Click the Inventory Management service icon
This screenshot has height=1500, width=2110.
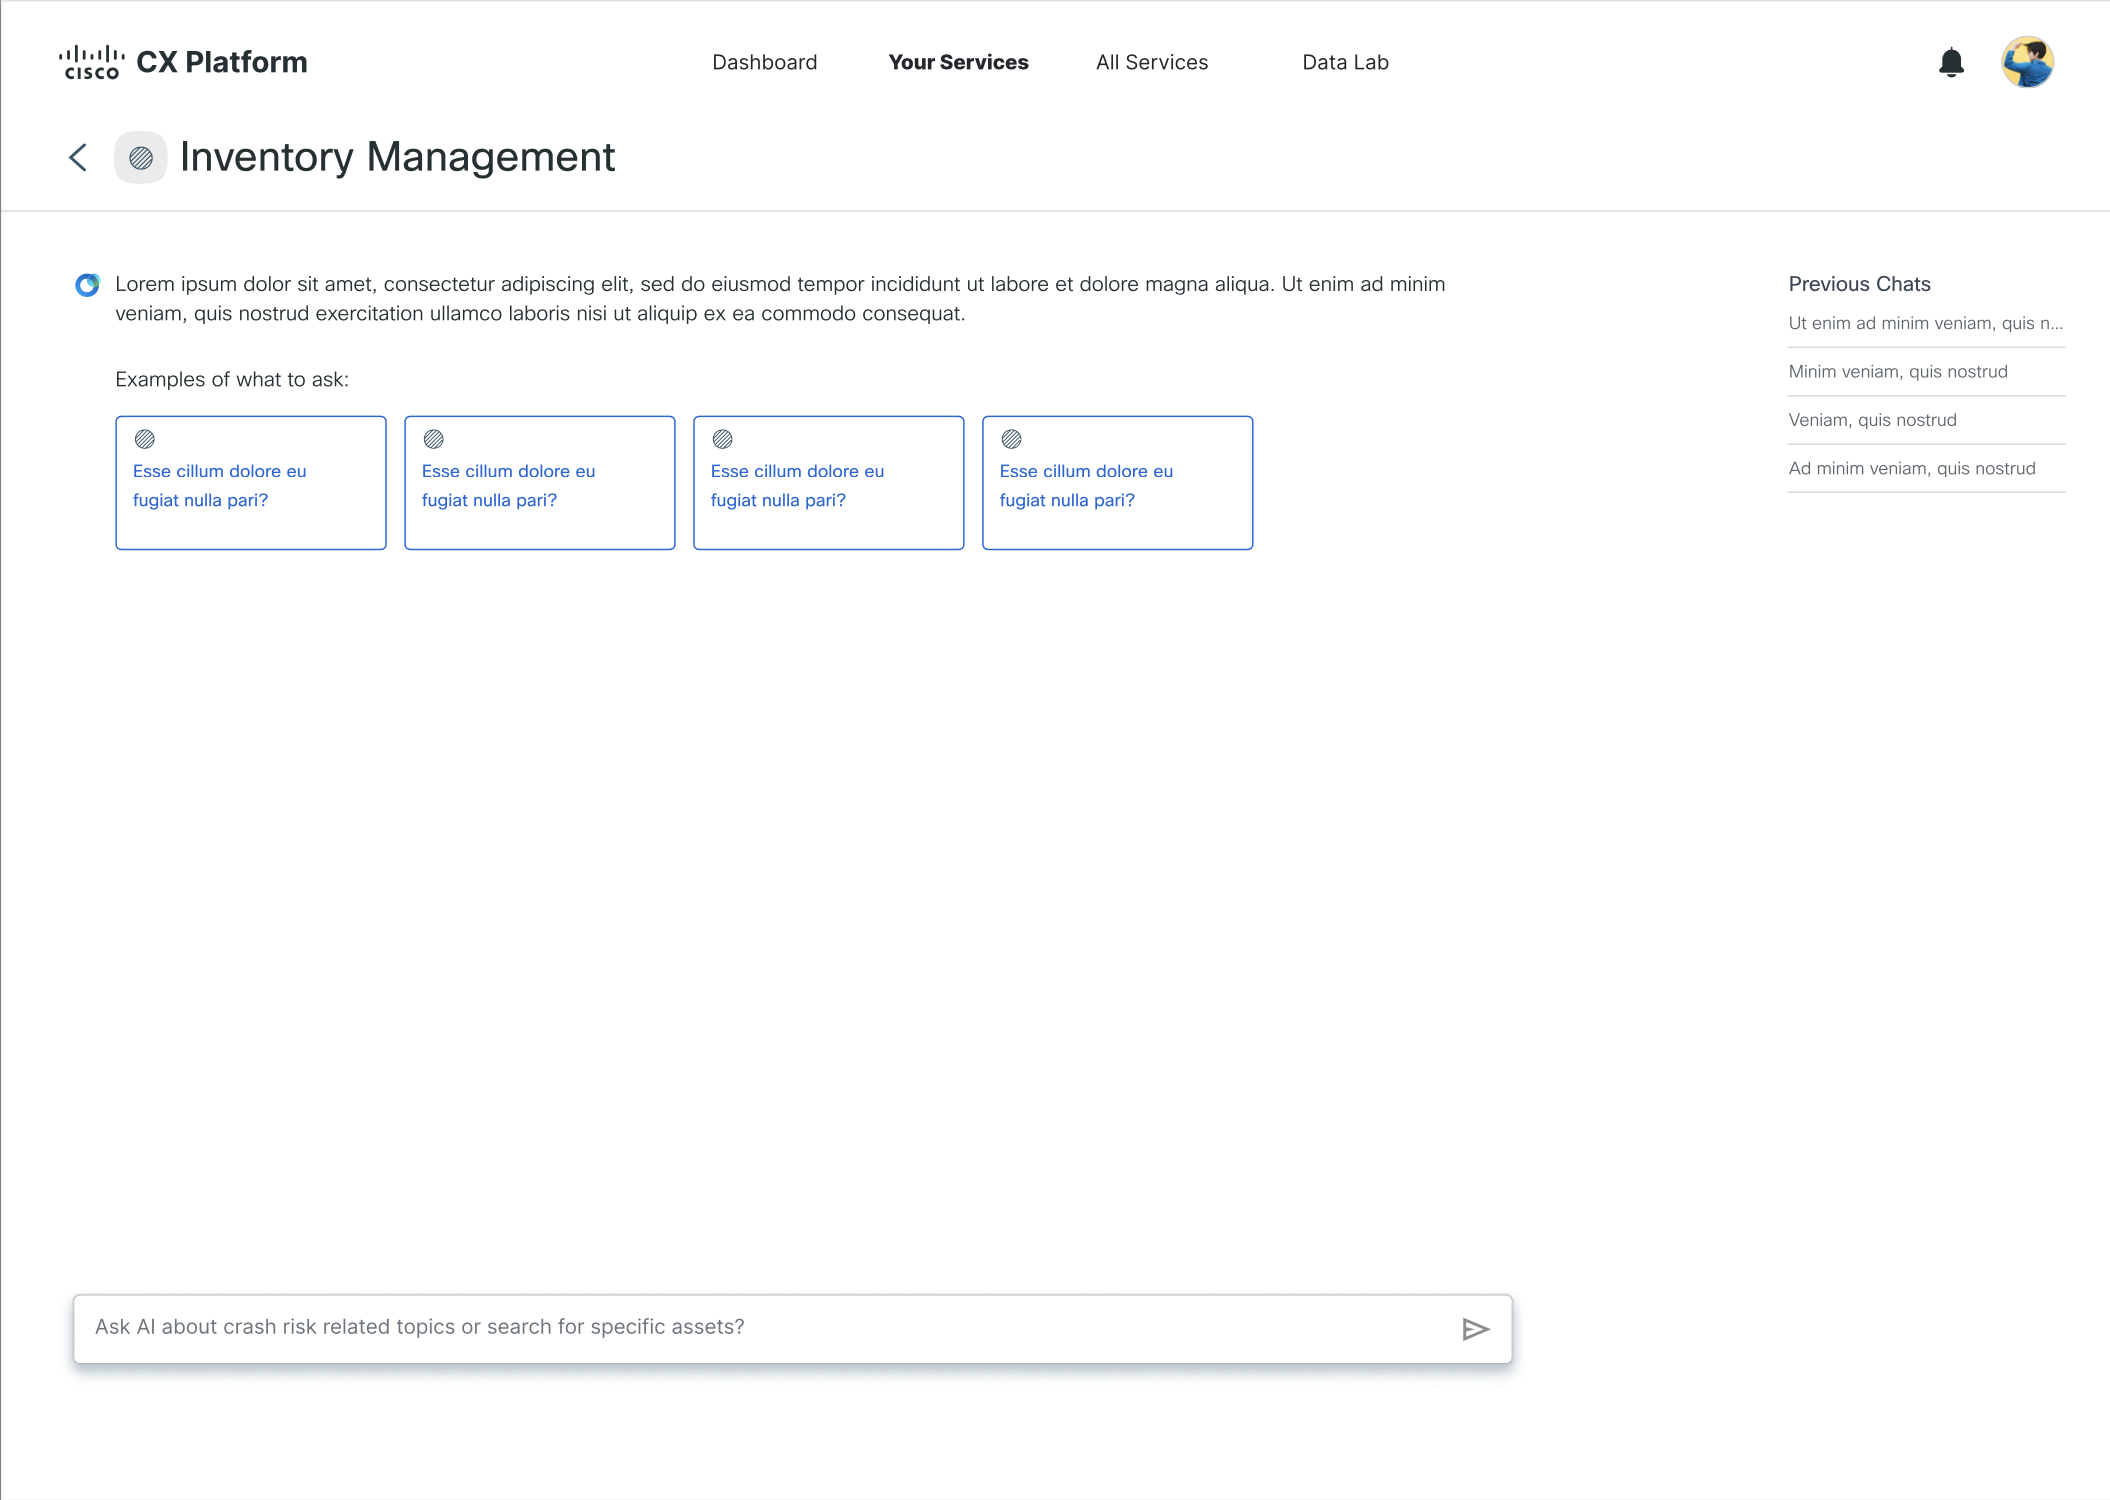pyautogui.click(x=141, y=157)
